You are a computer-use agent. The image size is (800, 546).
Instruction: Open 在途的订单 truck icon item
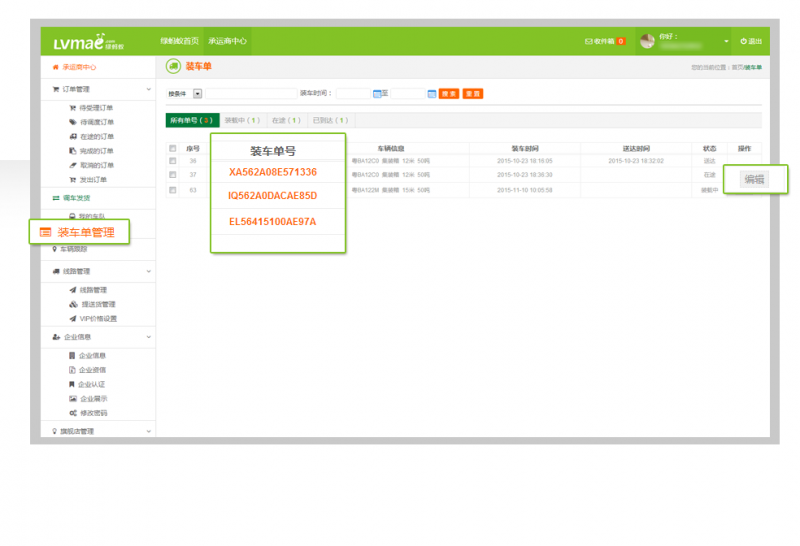pyautogui.click(x=92, y=137)
